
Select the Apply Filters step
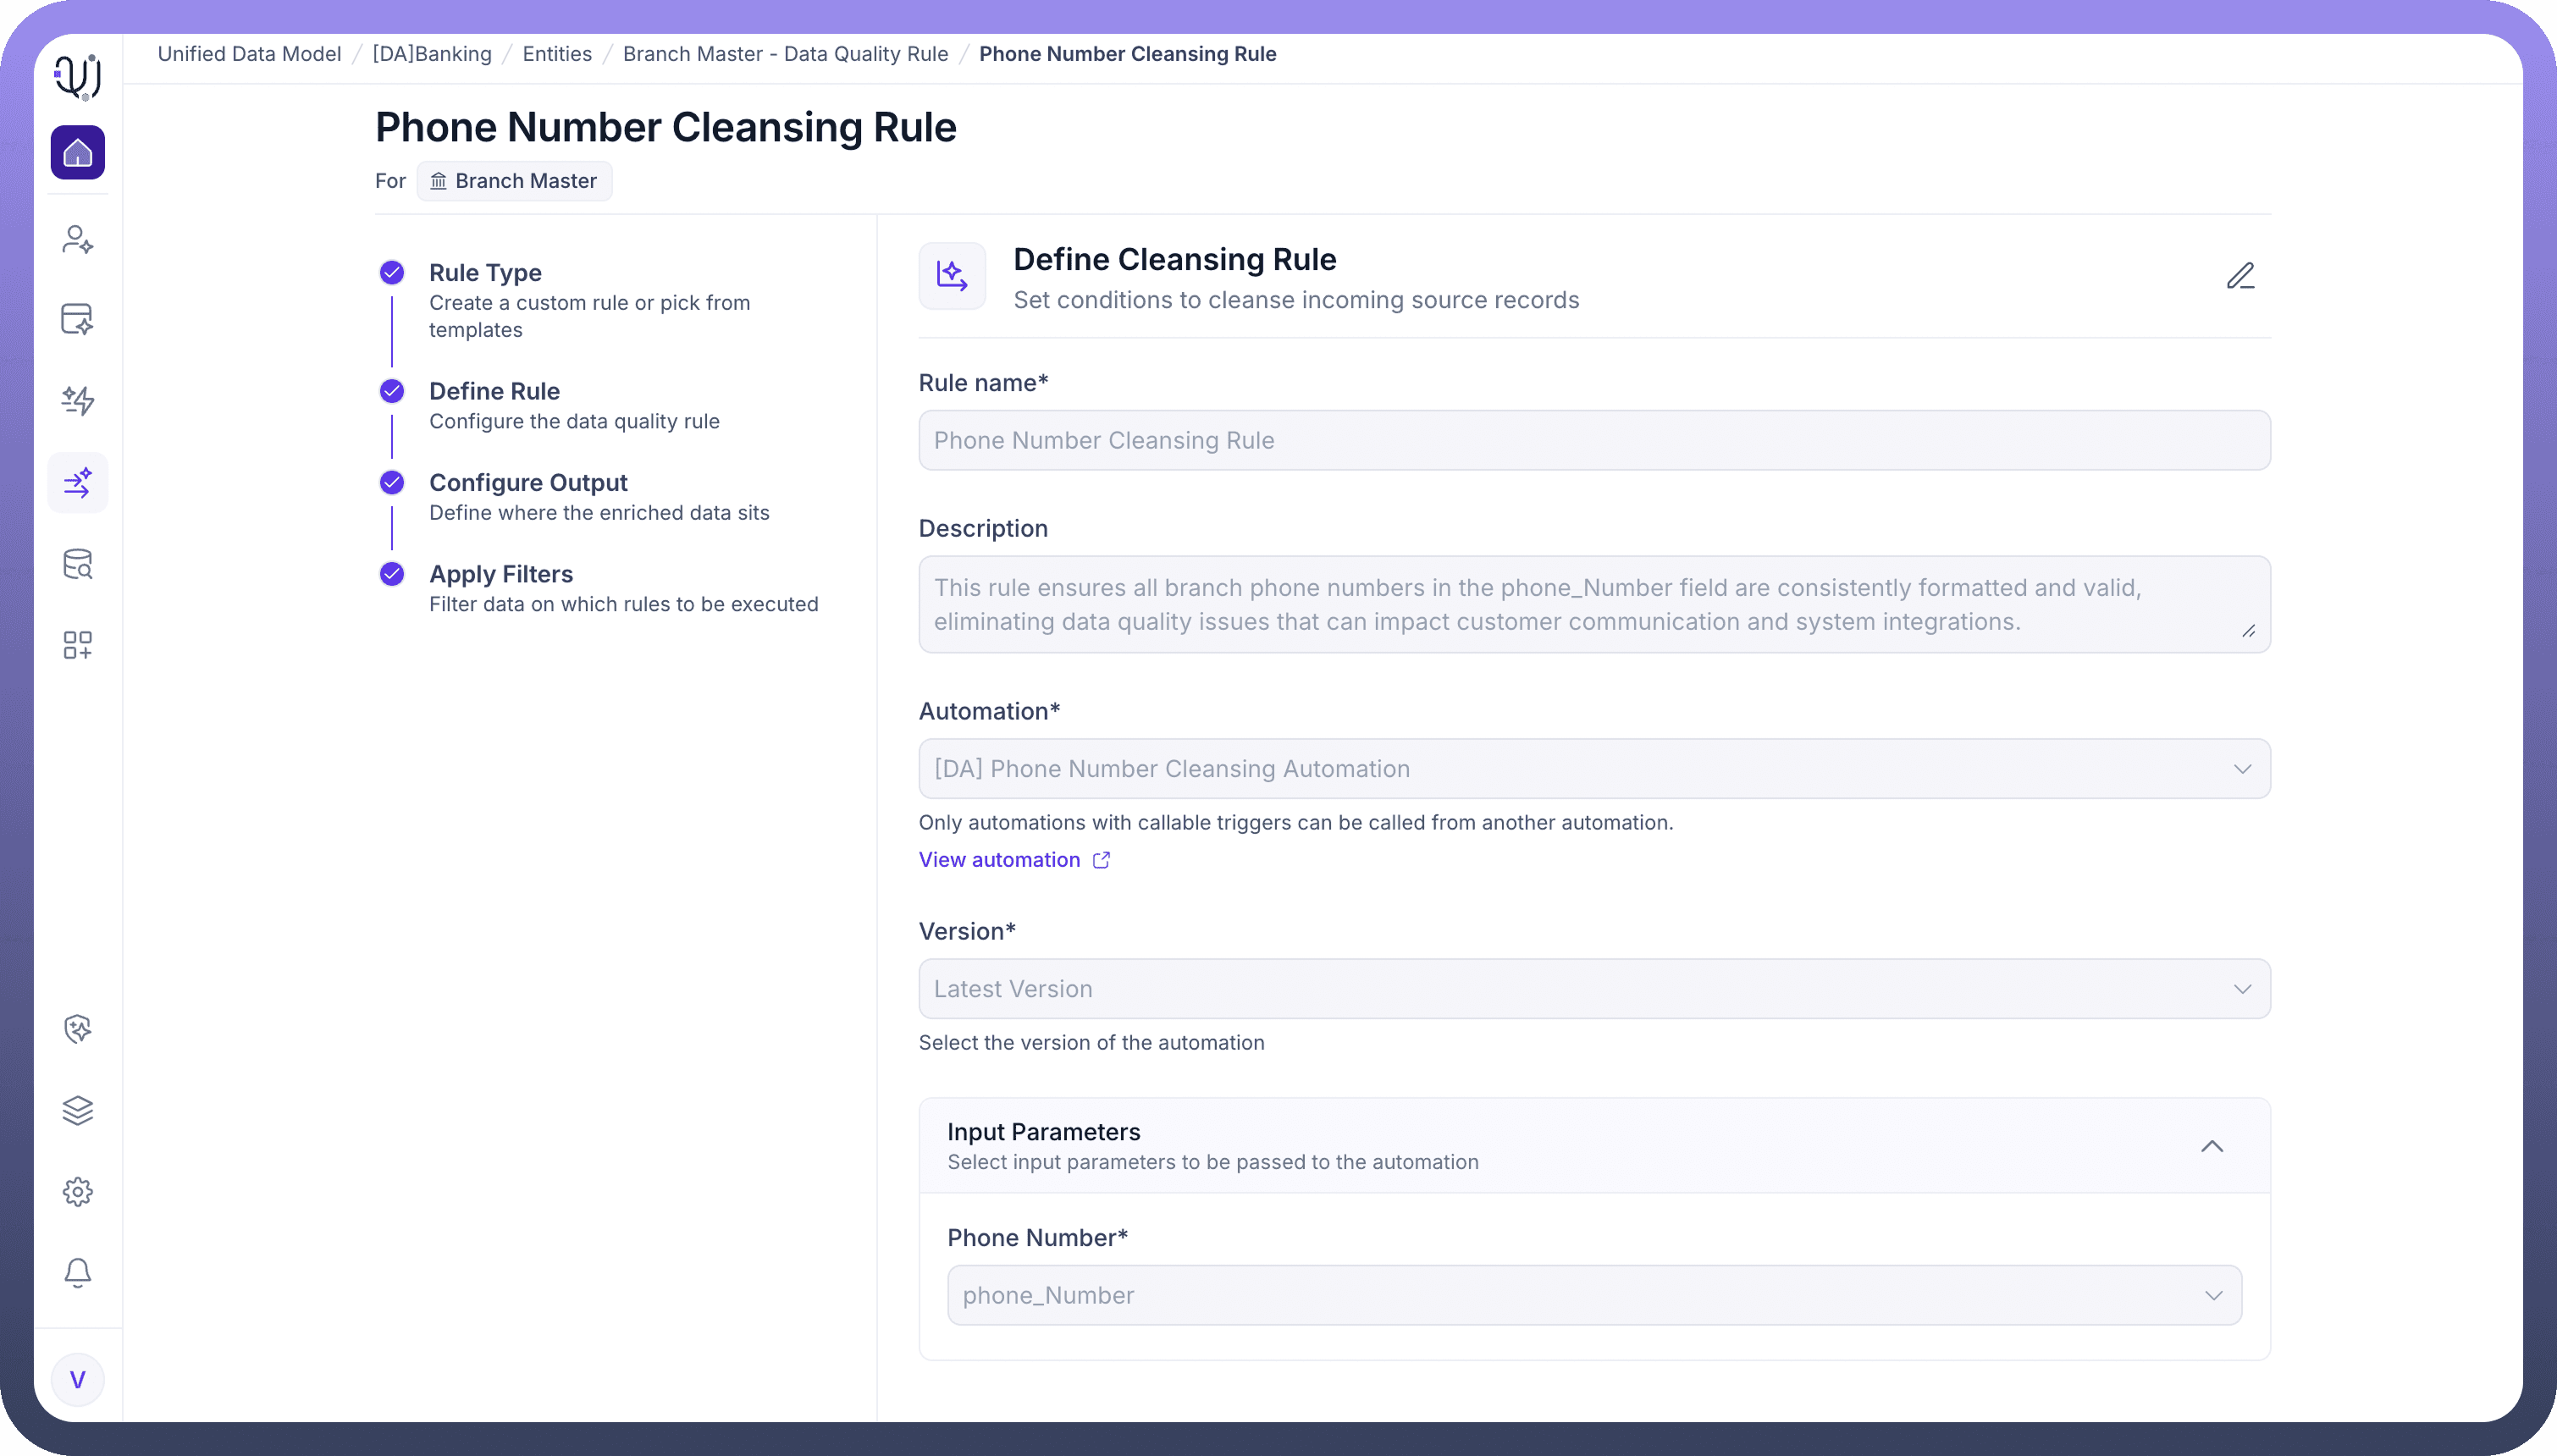coord(500,574)
